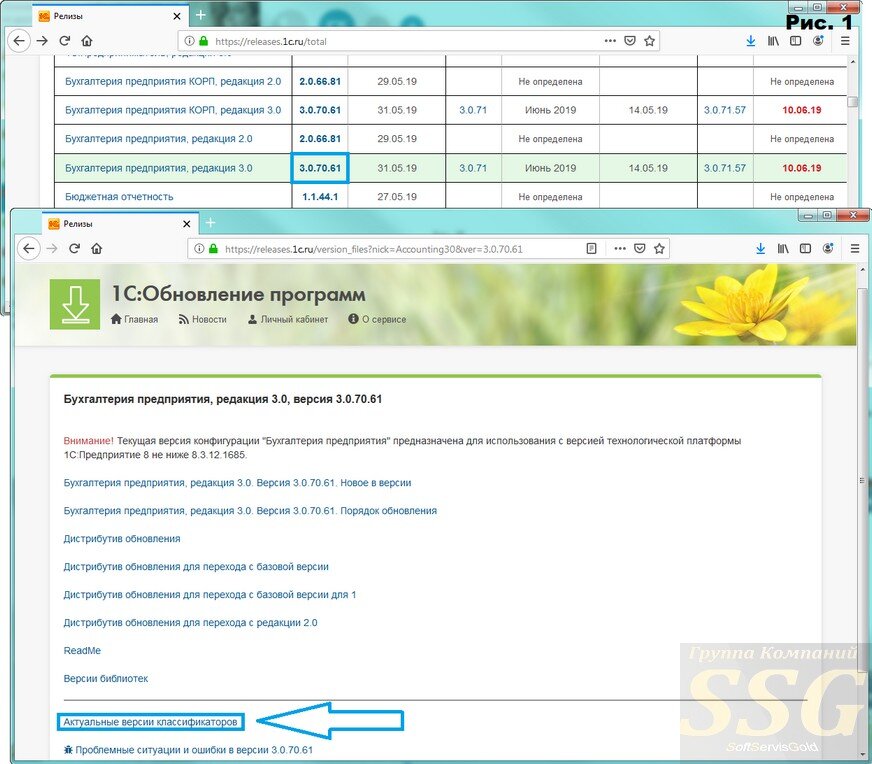Click the front window vertical scrollbar

point(864,481)
